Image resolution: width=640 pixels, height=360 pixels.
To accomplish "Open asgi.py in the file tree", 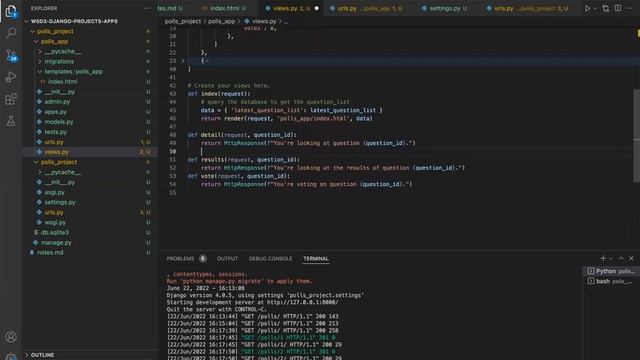I will click(54, 192).
